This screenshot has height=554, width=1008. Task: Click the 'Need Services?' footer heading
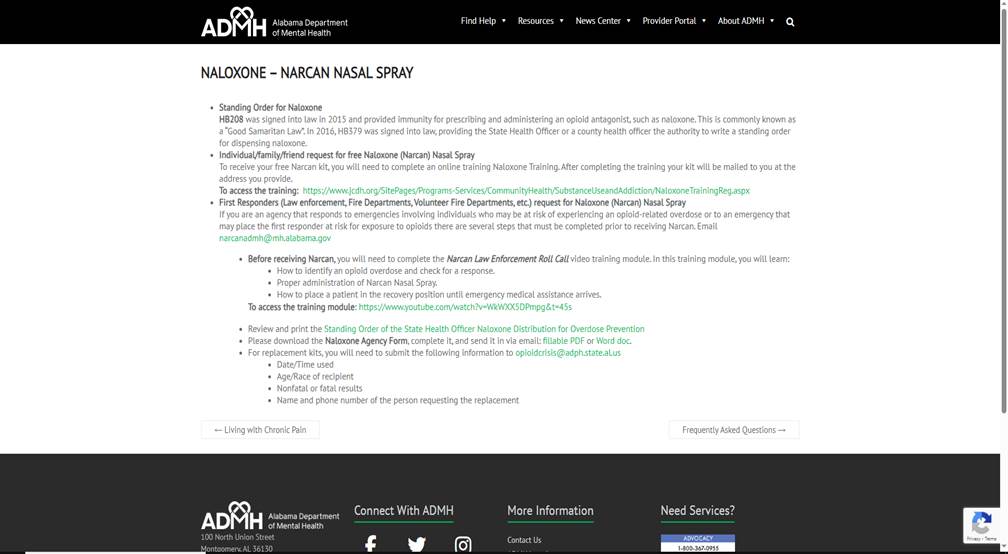(x=698, y=511)
